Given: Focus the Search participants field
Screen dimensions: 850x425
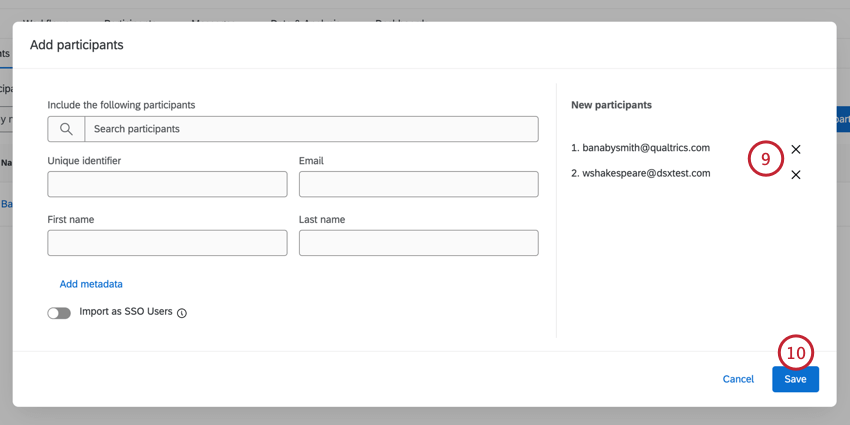Looking at the screenshot, I should 311,129.
